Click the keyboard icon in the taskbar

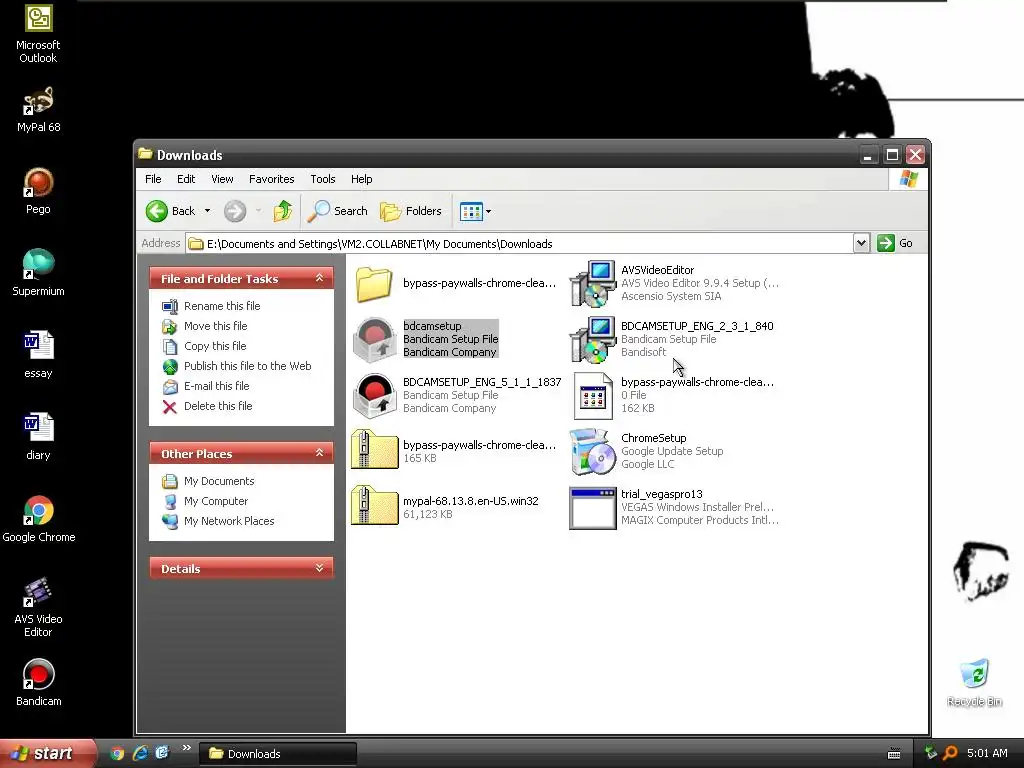pyautogui.click(x=894, y=754)
